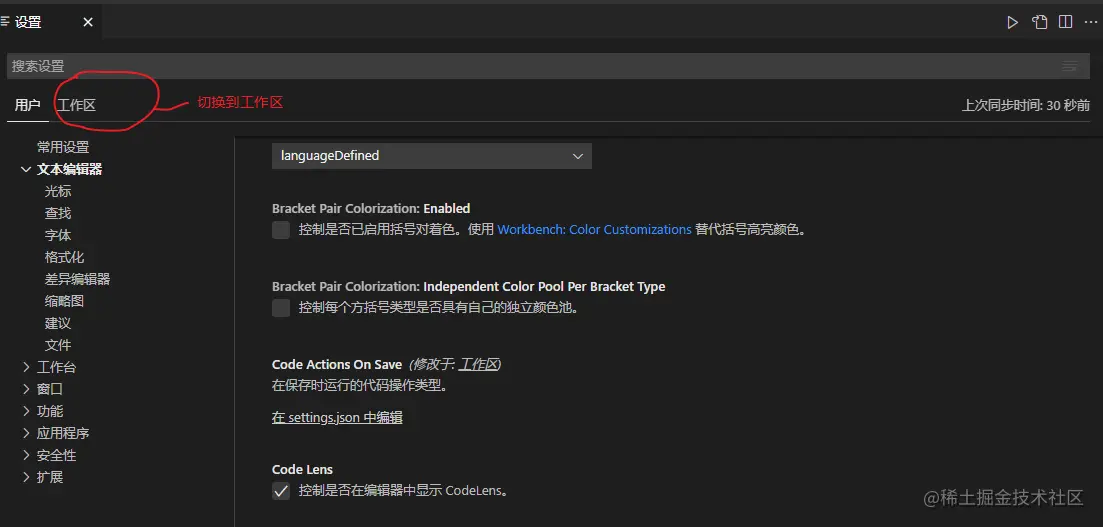Close the 设置 tab
The image size is (1103, 527).
point(88,23)
